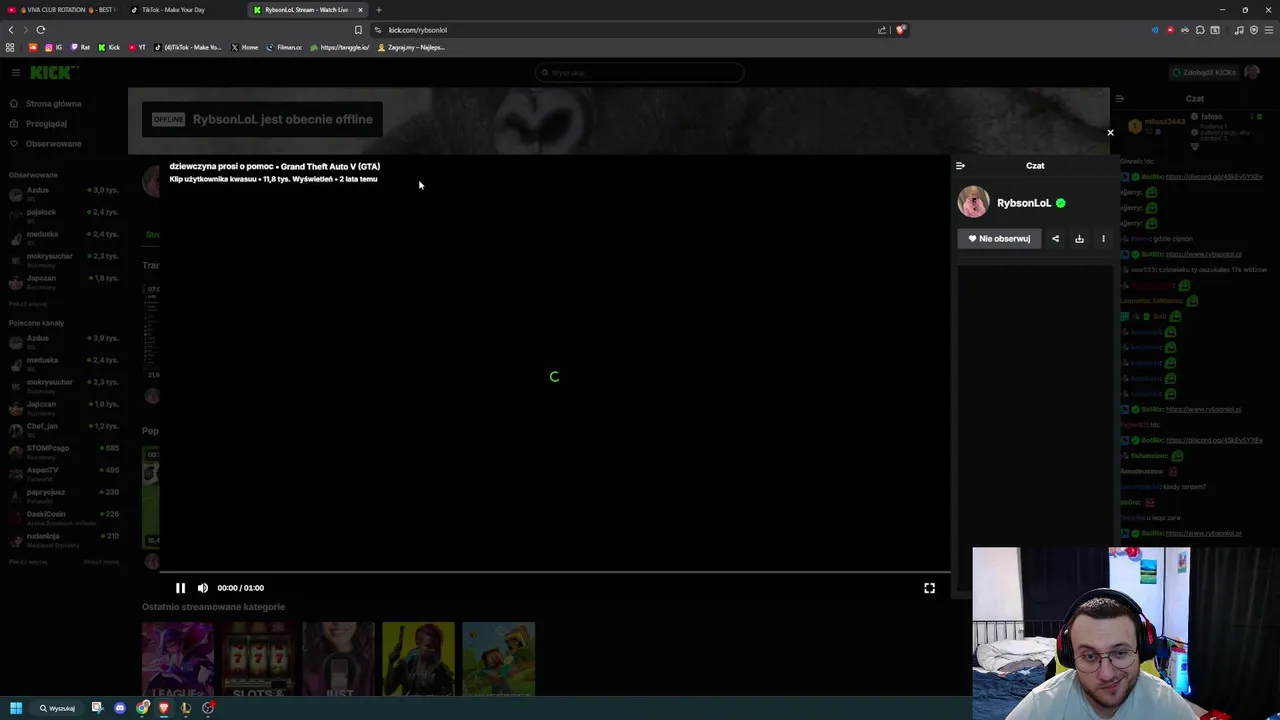The height and width of the screenshot is (720, 1280).
Task: Open the Filman.cc bookmark
Action: tap(285, 47)
